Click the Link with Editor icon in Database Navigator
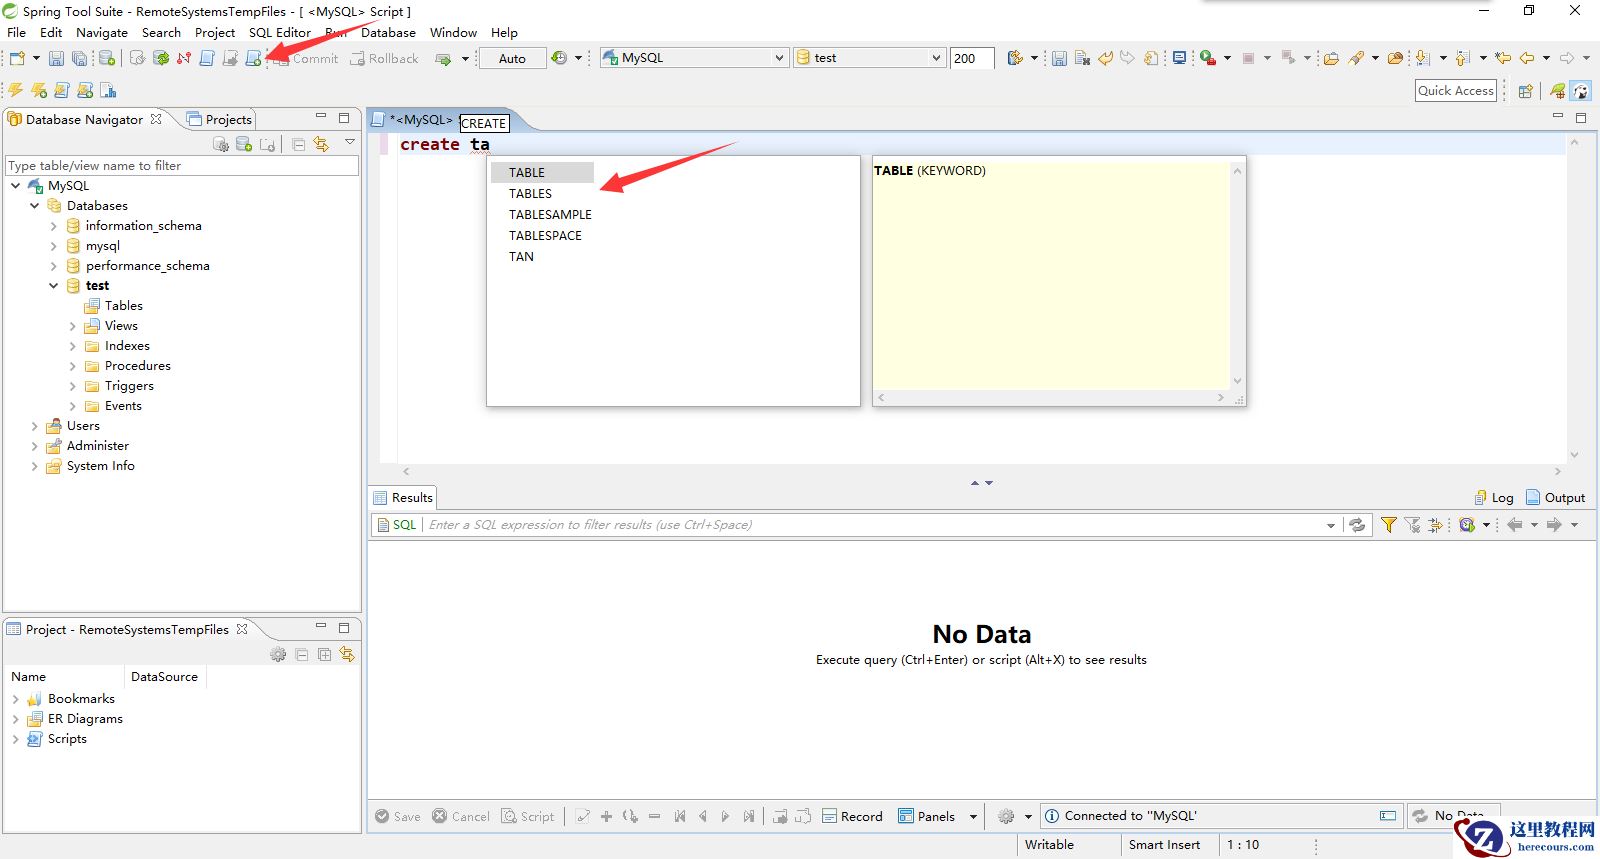 point(321,144)
